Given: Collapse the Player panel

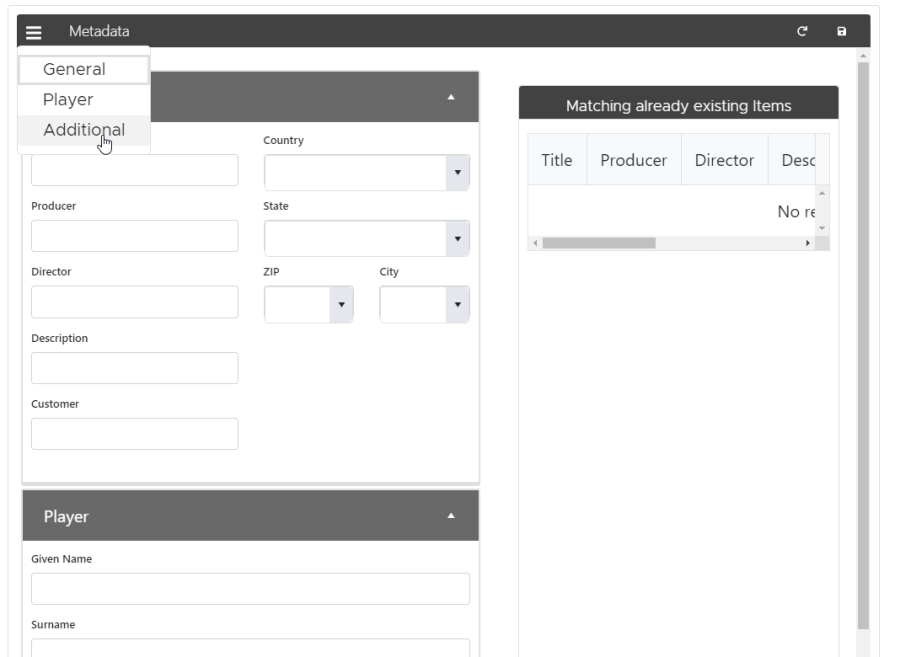Looking at the screenshot, I should (x=450, y=516).
